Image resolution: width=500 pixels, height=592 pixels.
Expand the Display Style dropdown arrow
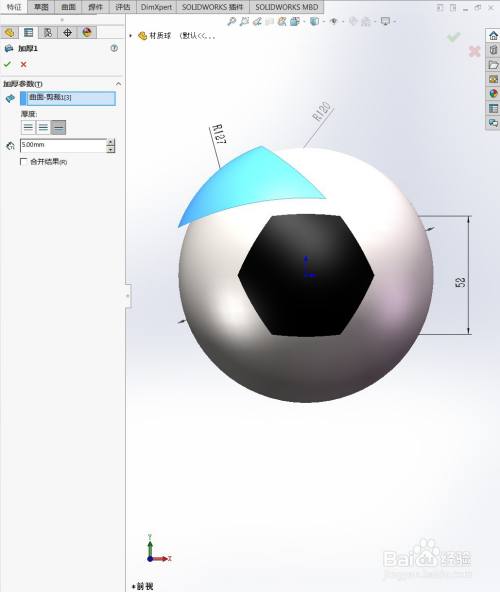(324, 22)
